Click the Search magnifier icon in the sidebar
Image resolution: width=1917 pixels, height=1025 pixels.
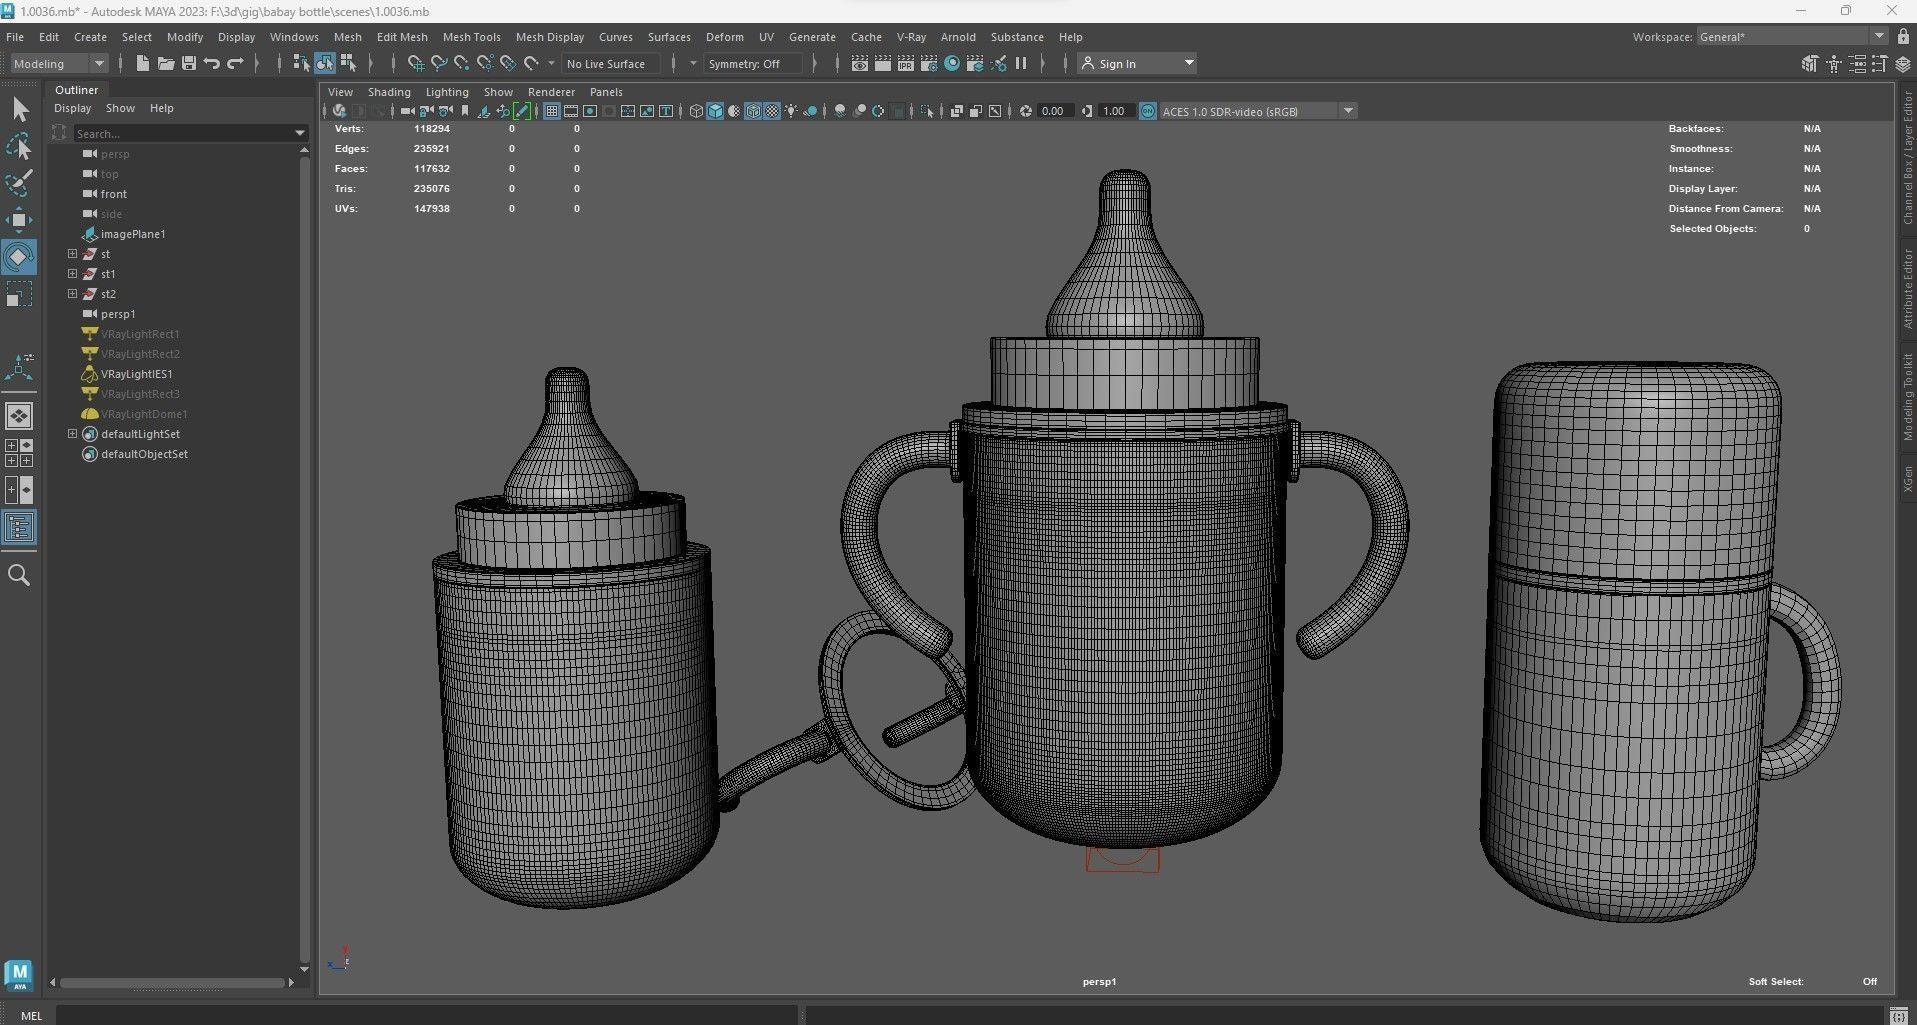pyautogui.click(x=19, y=575)
